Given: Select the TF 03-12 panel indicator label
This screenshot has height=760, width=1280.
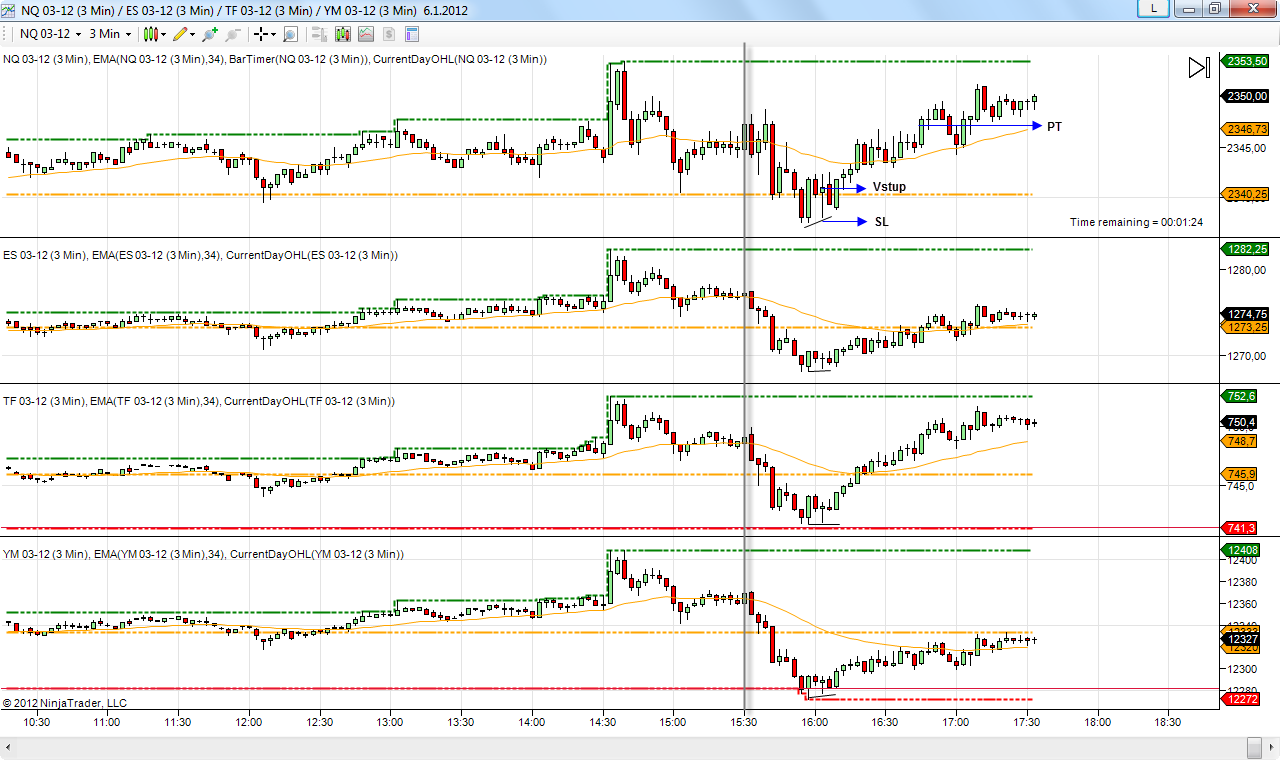Looking at the screenshot, I should [199, 401].
